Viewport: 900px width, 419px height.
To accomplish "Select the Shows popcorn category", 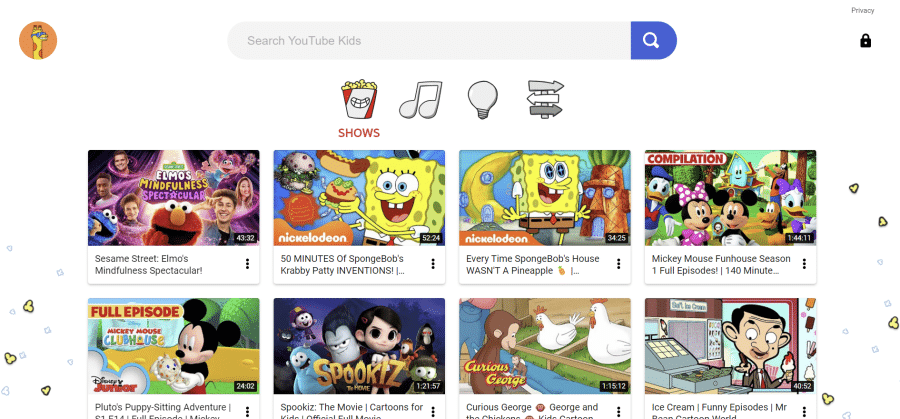I will point(359,99).
